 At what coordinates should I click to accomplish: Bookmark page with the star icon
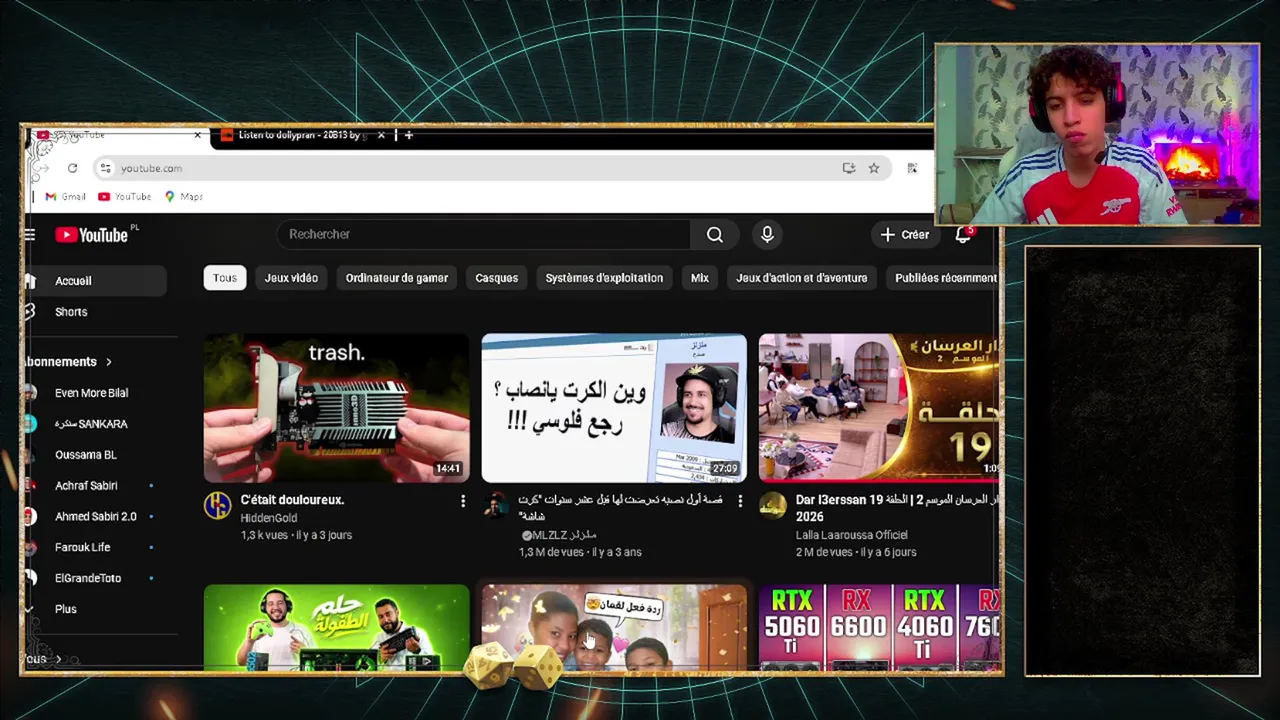pos(874,168)
